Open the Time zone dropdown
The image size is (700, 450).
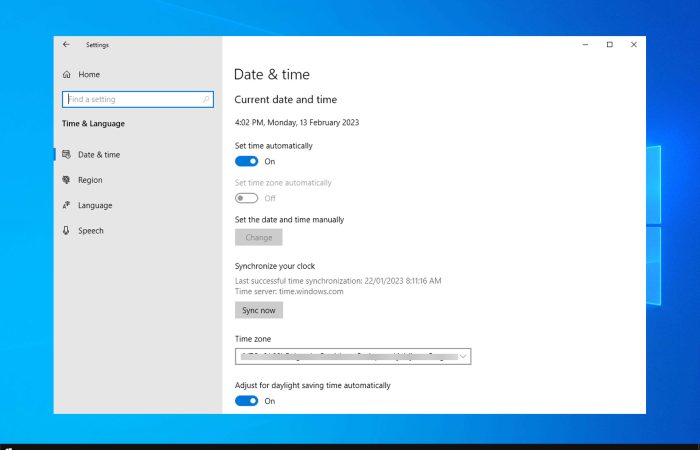(x=353, y=356)
